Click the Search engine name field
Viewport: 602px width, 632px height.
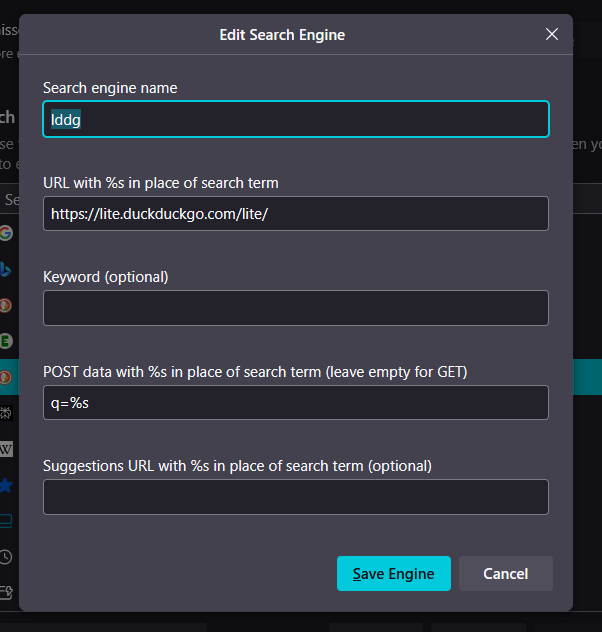[x=296, y=119]
